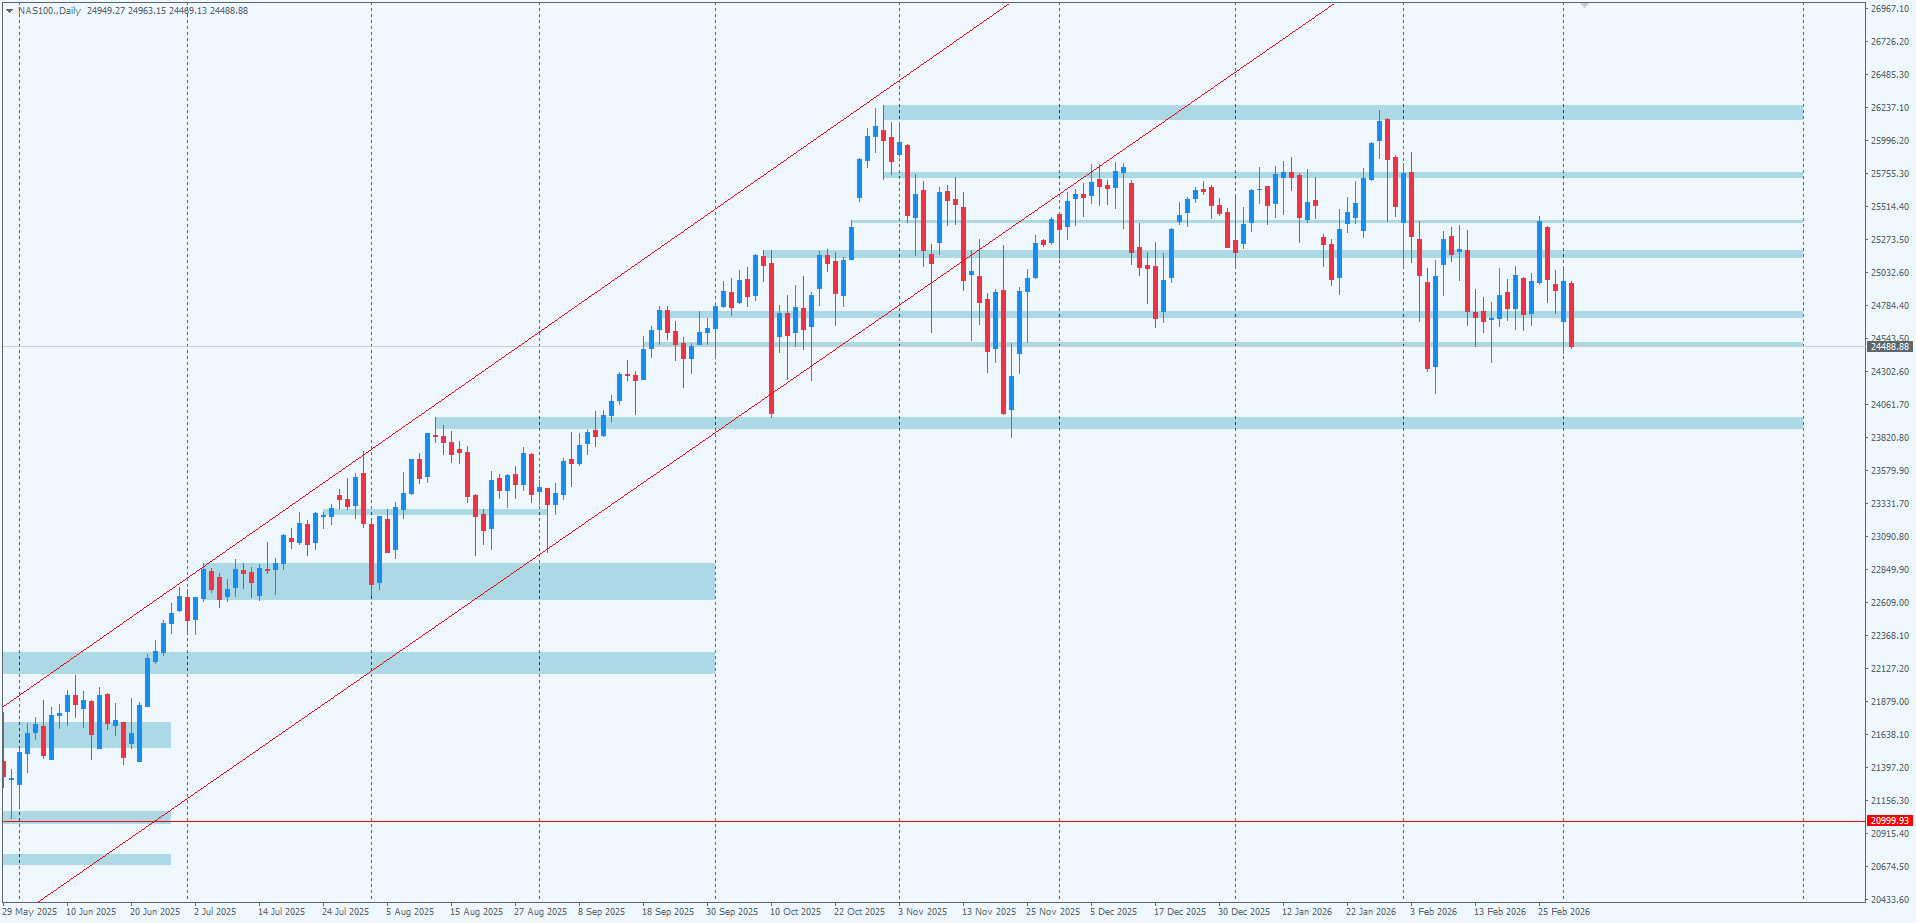Click the grey chart shift triangle marker
Image resolution: width=1916 pixels, height=923 pixels.
(x=1584, y=5)
